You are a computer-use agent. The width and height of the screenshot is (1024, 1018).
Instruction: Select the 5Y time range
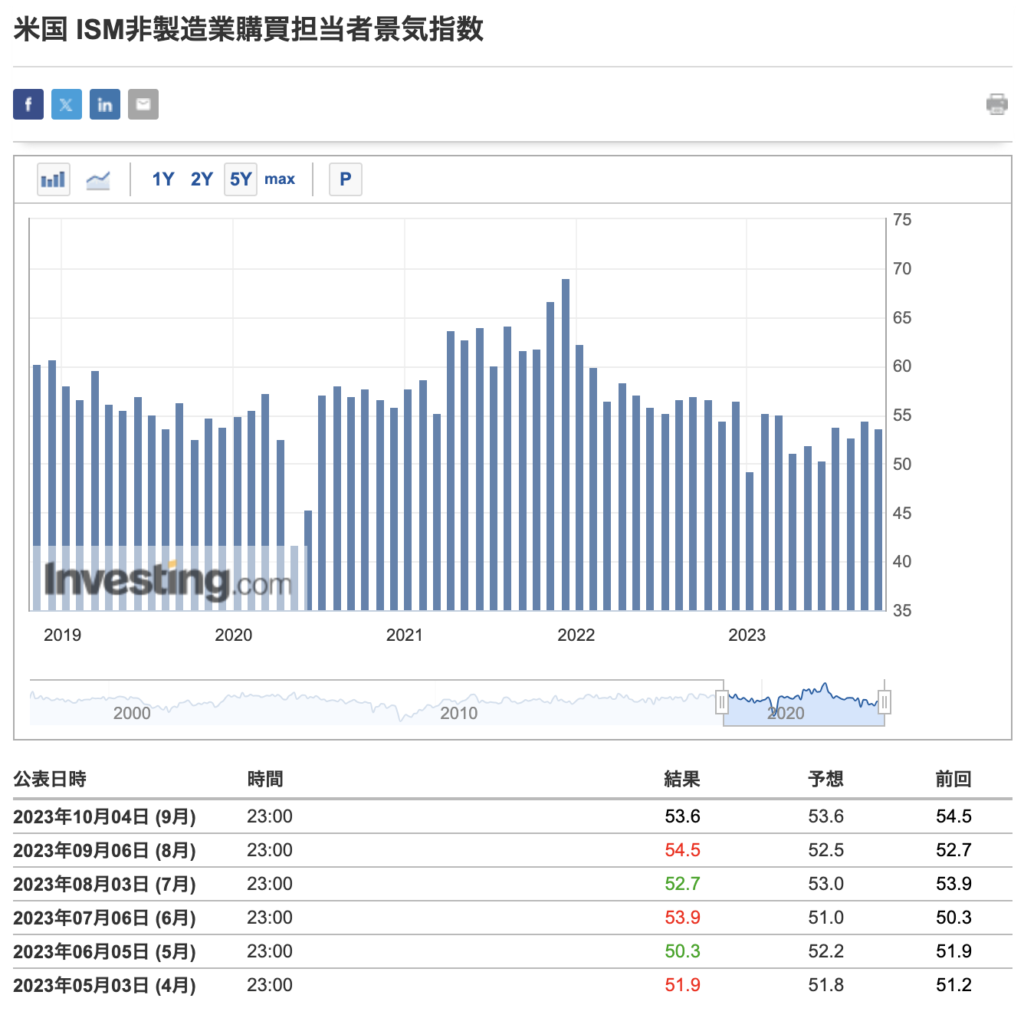coord(240,179)
